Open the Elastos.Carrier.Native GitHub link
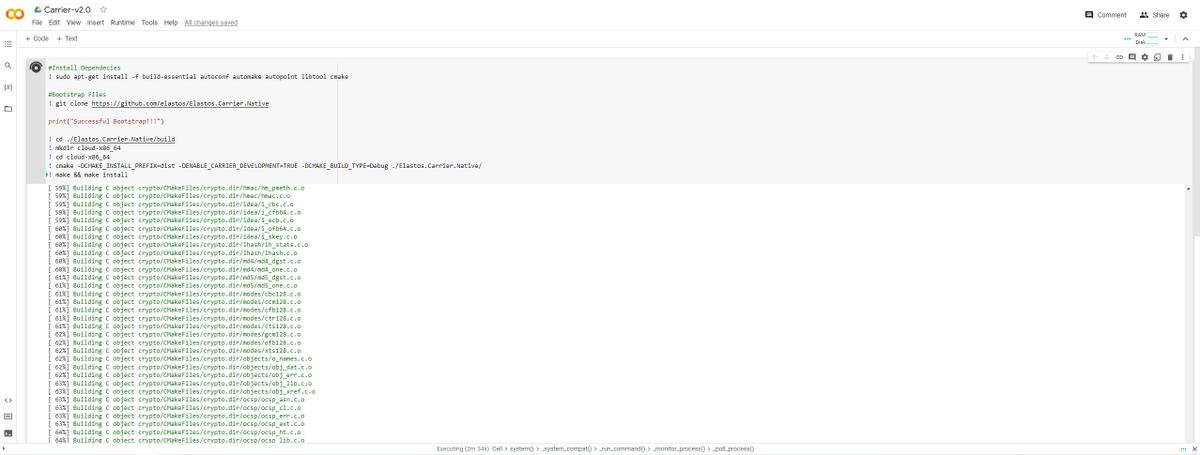 tap(182, 103)
